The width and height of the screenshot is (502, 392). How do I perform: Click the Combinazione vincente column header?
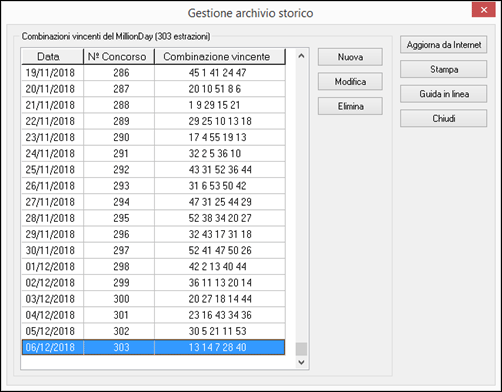(220, 56)
